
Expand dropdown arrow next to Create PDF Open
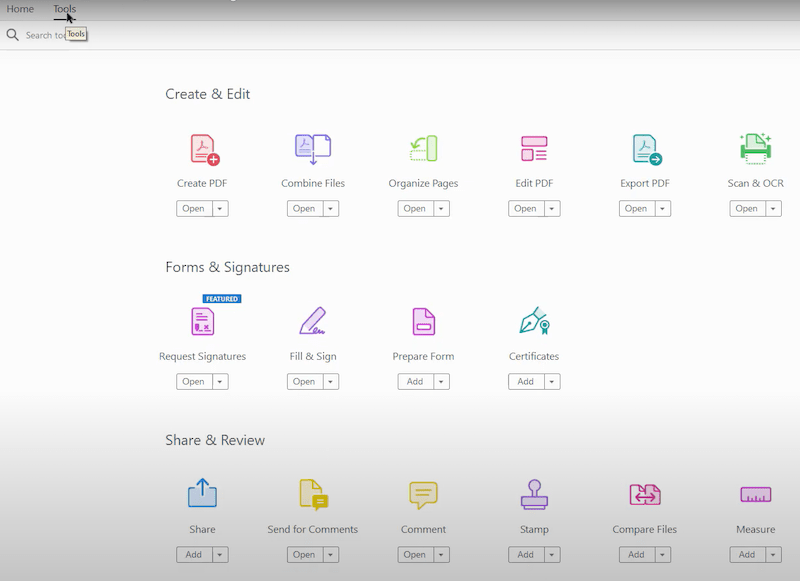coord(220,209)
